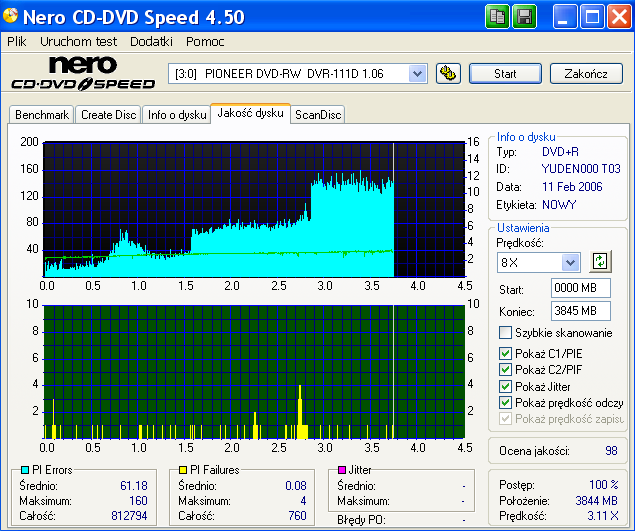The image size is (635, 531).
Task: Click the Ocena jakości label
Action: point(534,451)
